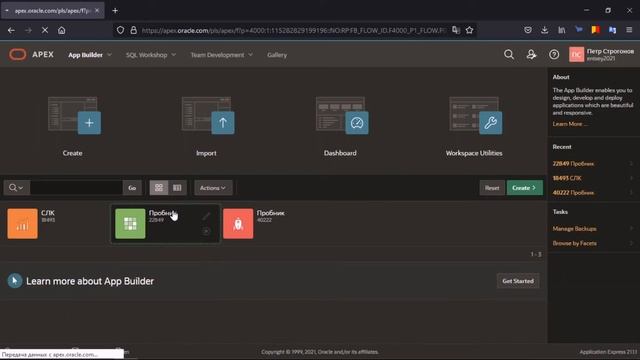Viewport: 640px width, 360px height.
Task: Click the Oracle APEX logo
Action: coord(32,54)
